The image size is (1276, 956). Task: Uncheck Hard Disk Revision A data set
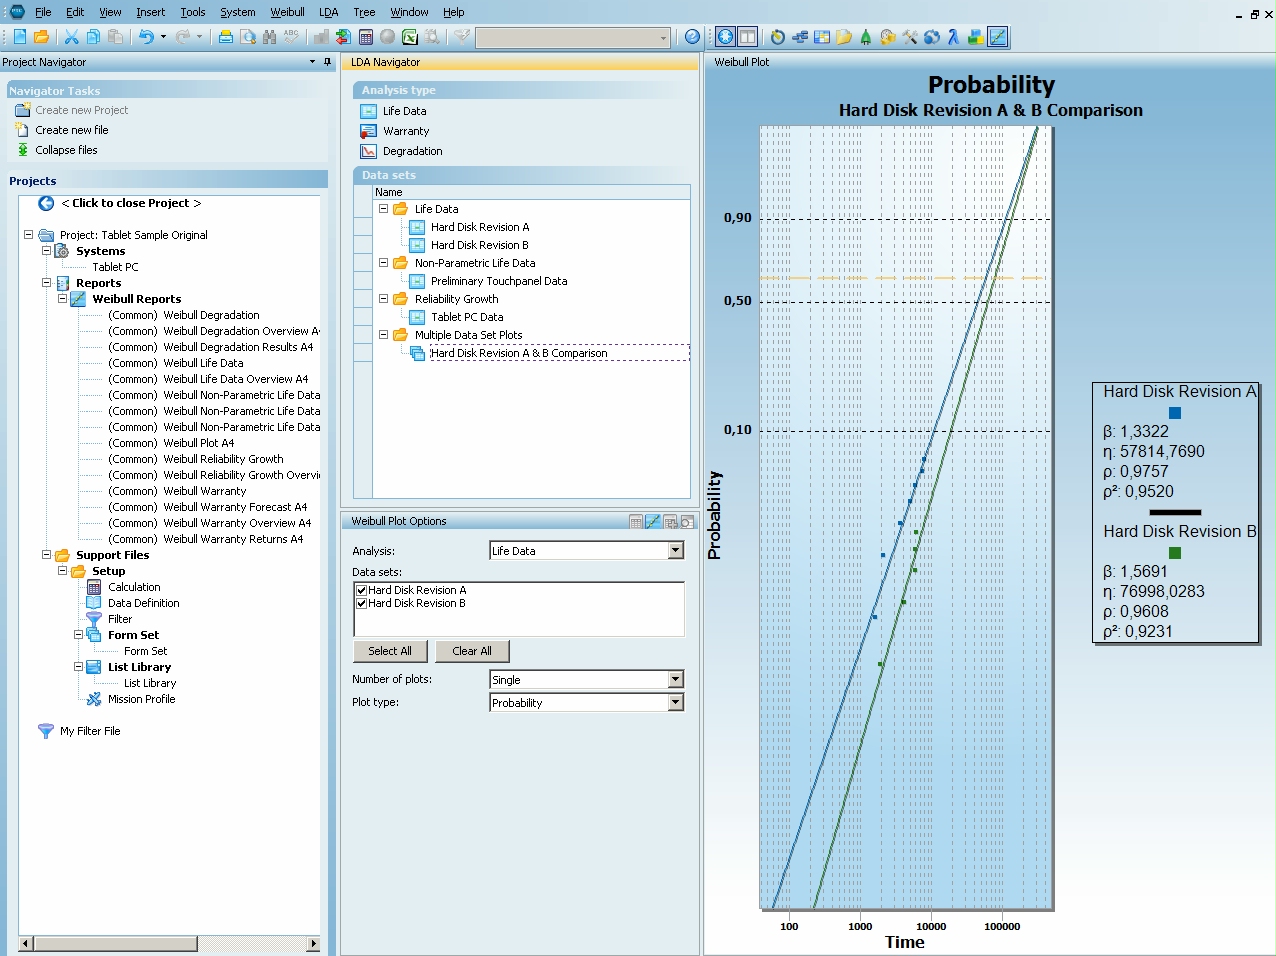tap(361, 590)
